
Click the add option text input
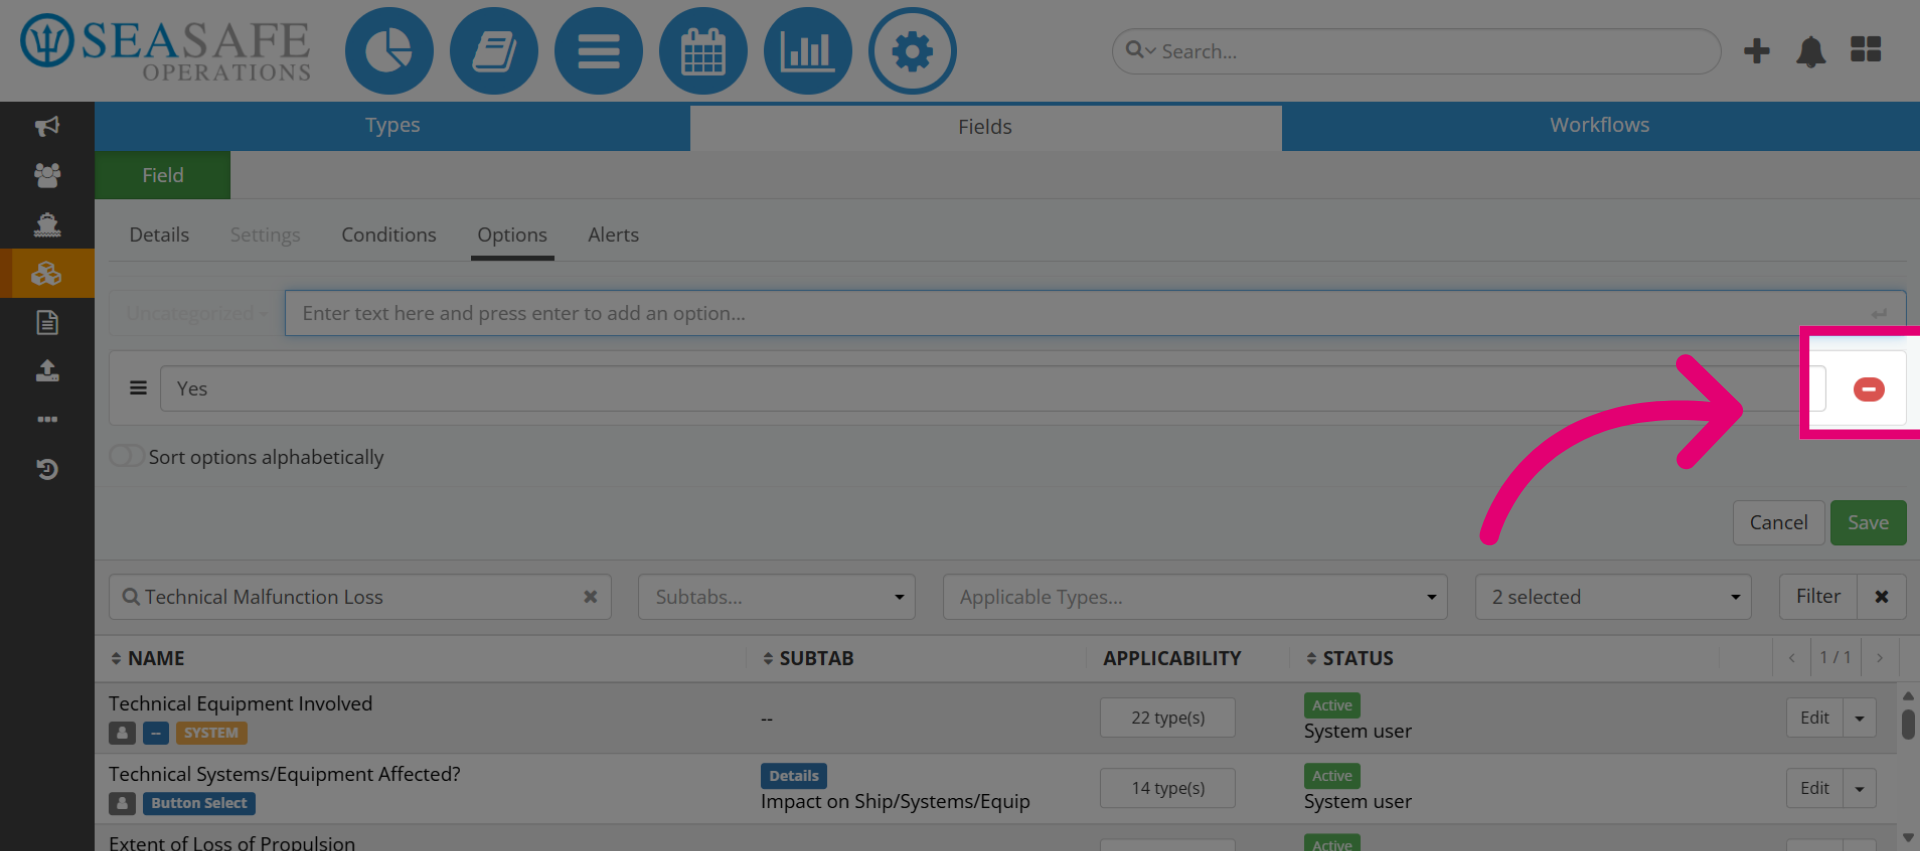(x=1095, y=313)
